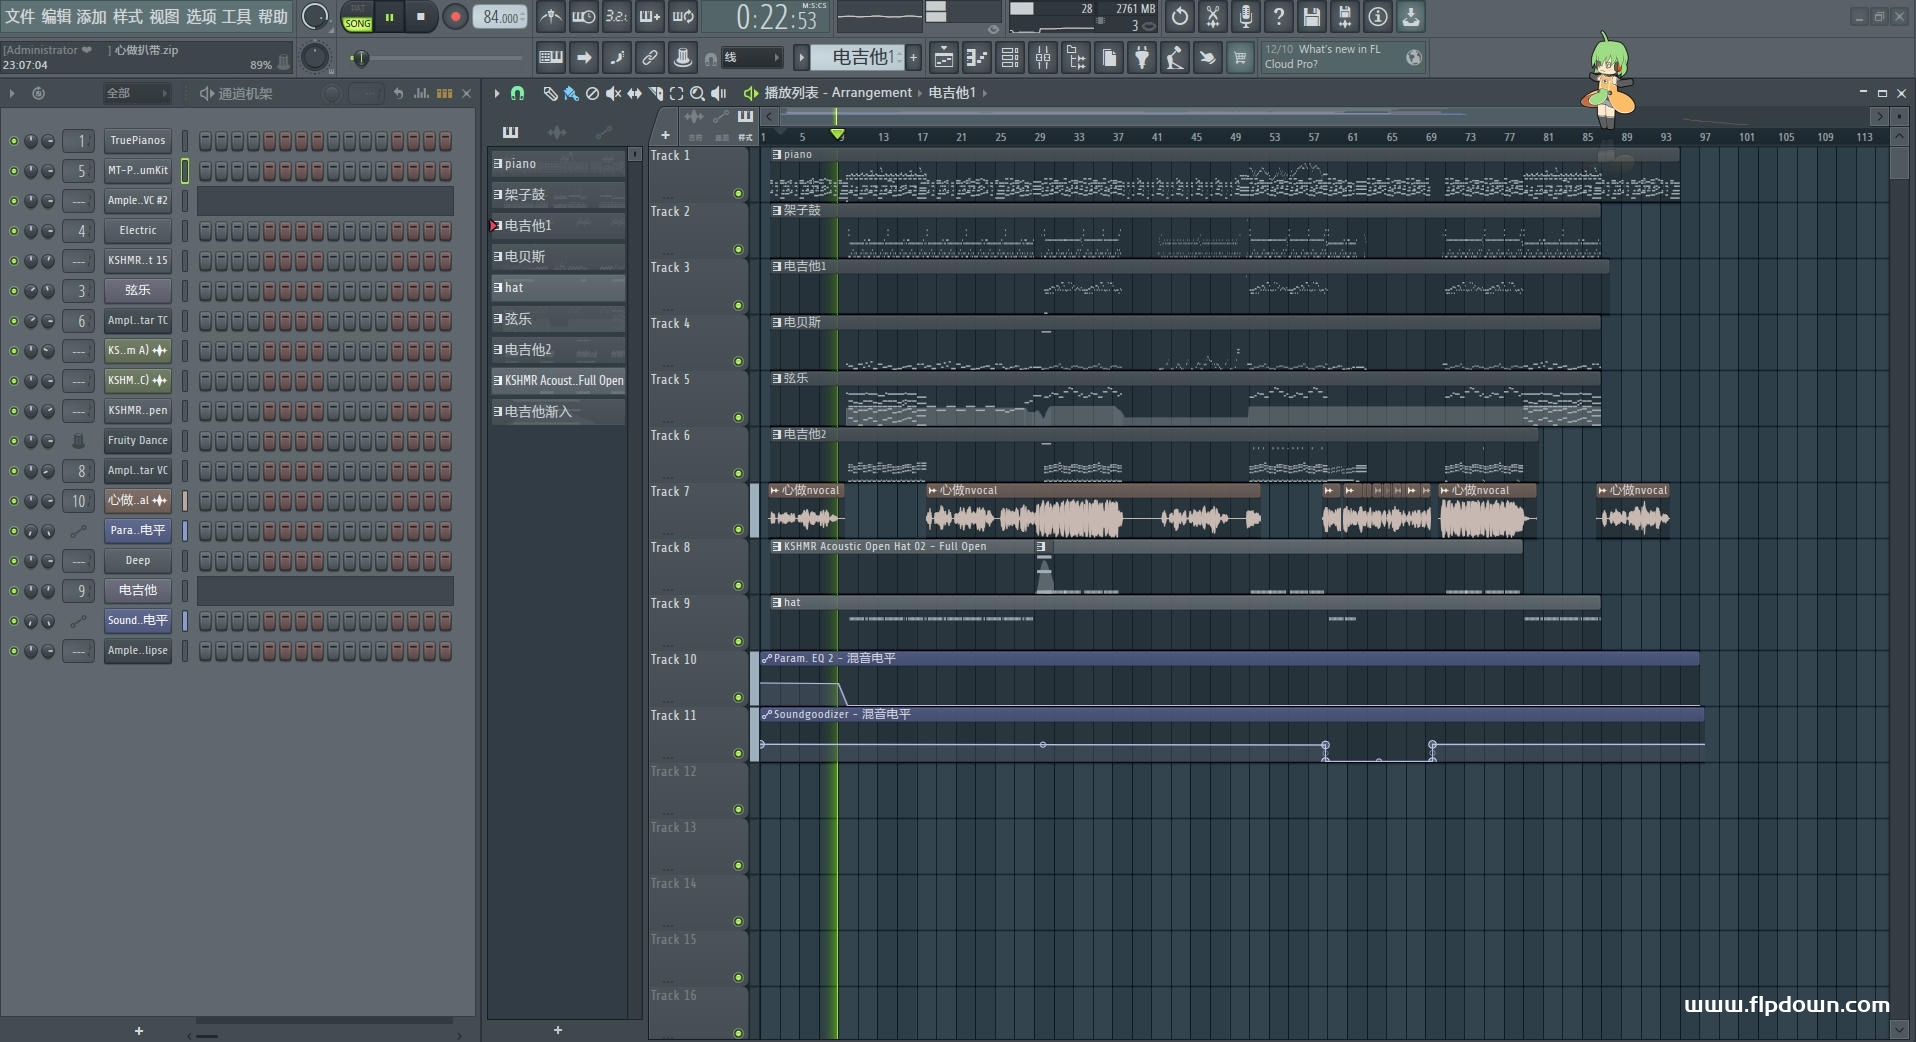Screen dimensions: 1916x1042
Task: Select the paint brush tool in playlist
Action: click(x=571, y=93)
